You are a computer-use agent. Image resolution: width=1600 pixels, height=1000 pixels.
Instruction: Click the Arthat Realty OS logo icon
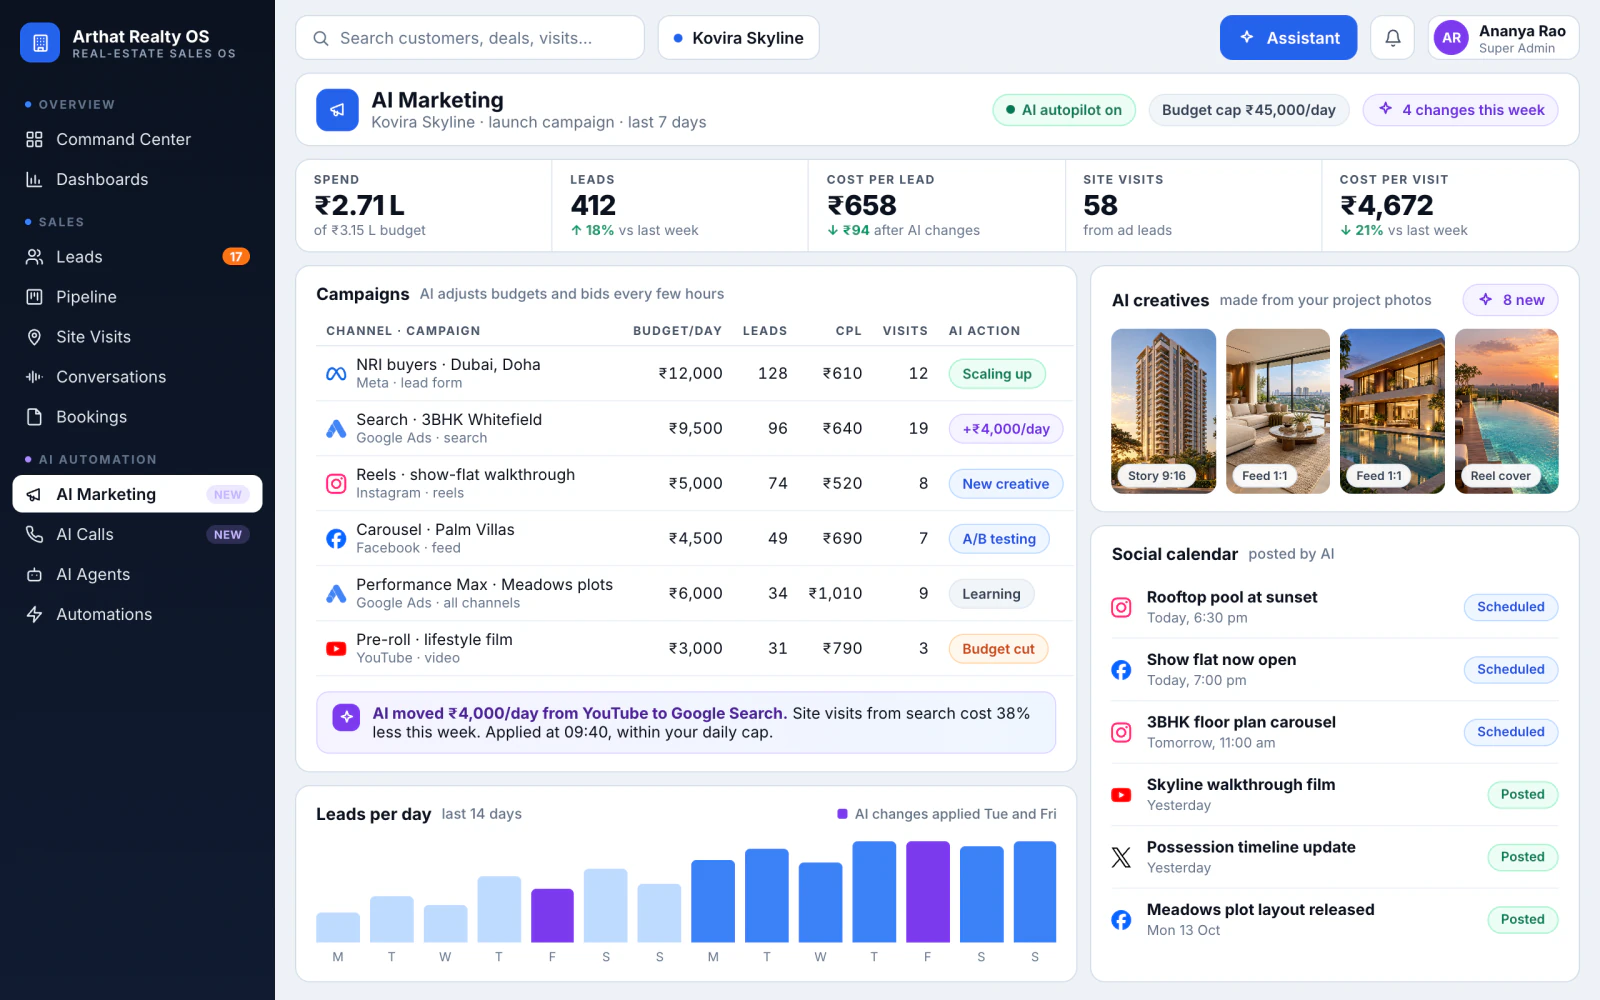click(x=40, y=43)
